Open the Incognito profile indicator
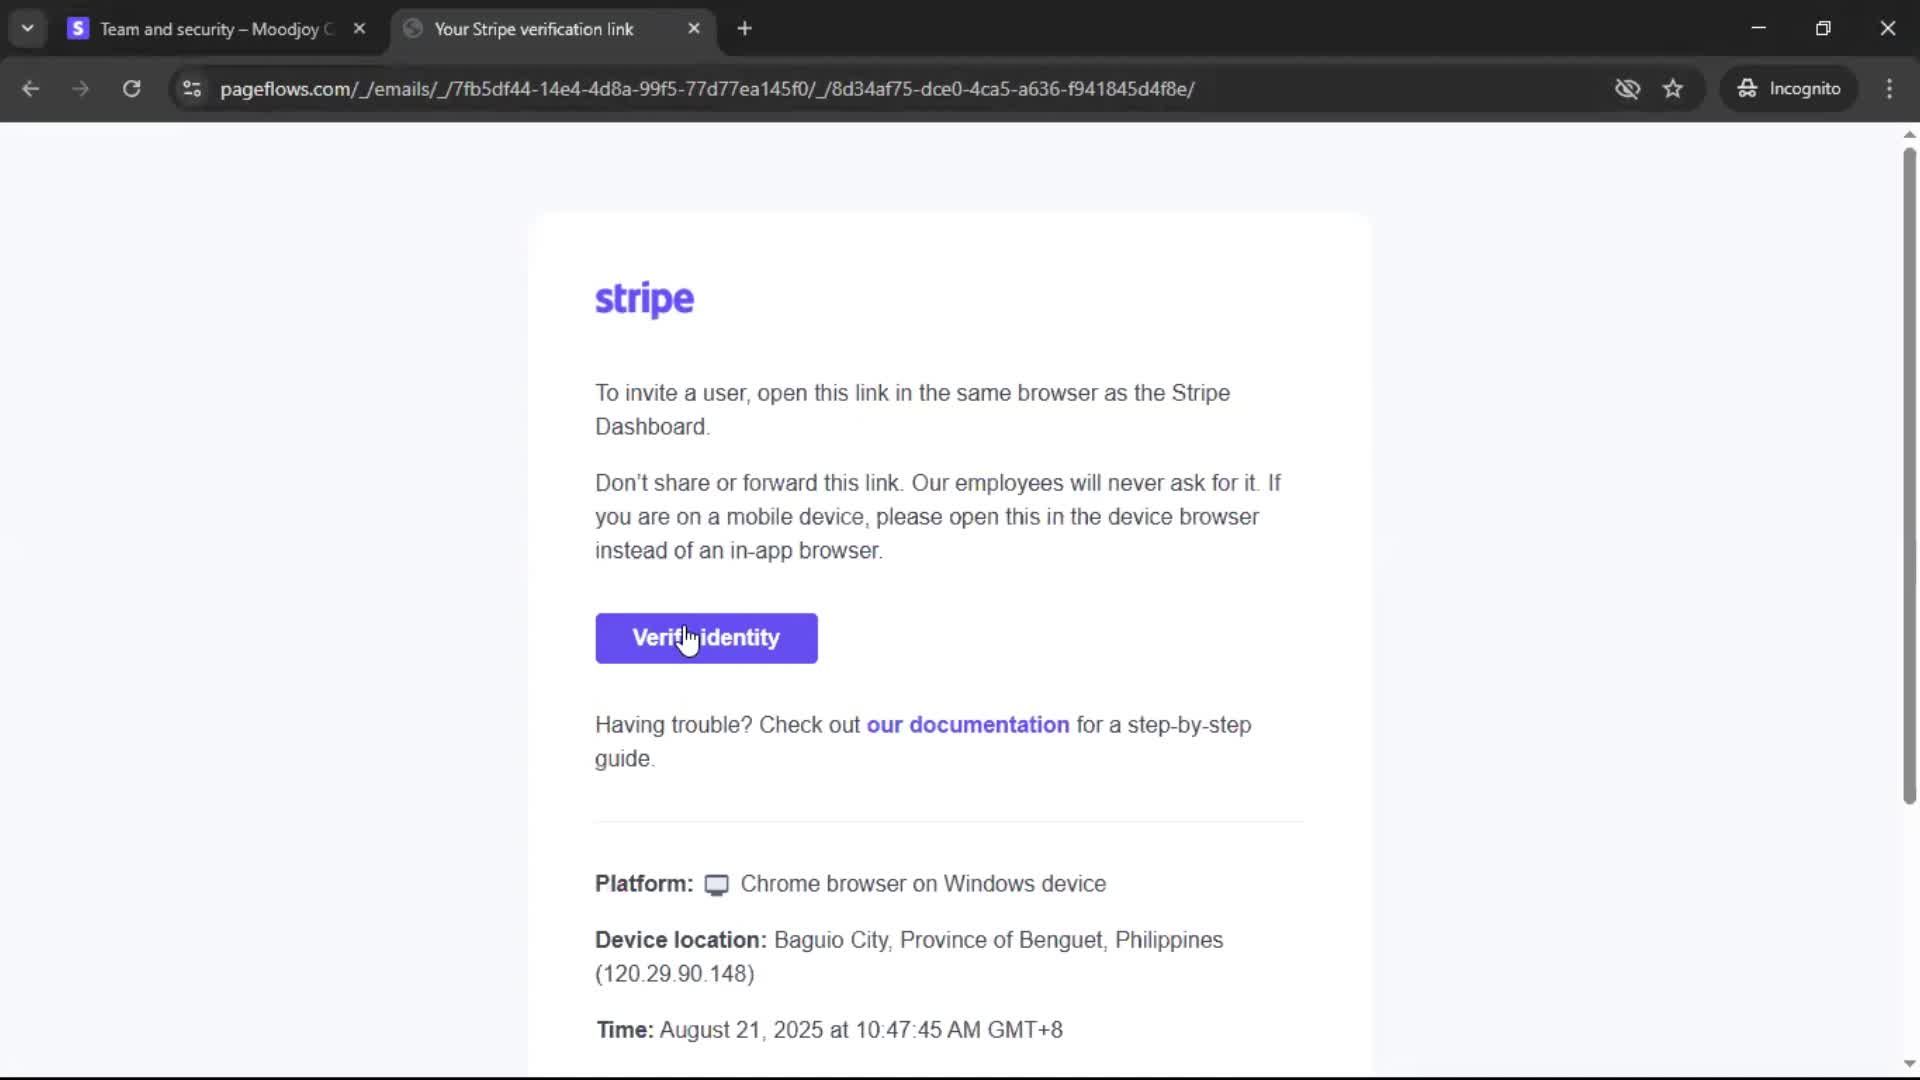 tap(1789, 89)
